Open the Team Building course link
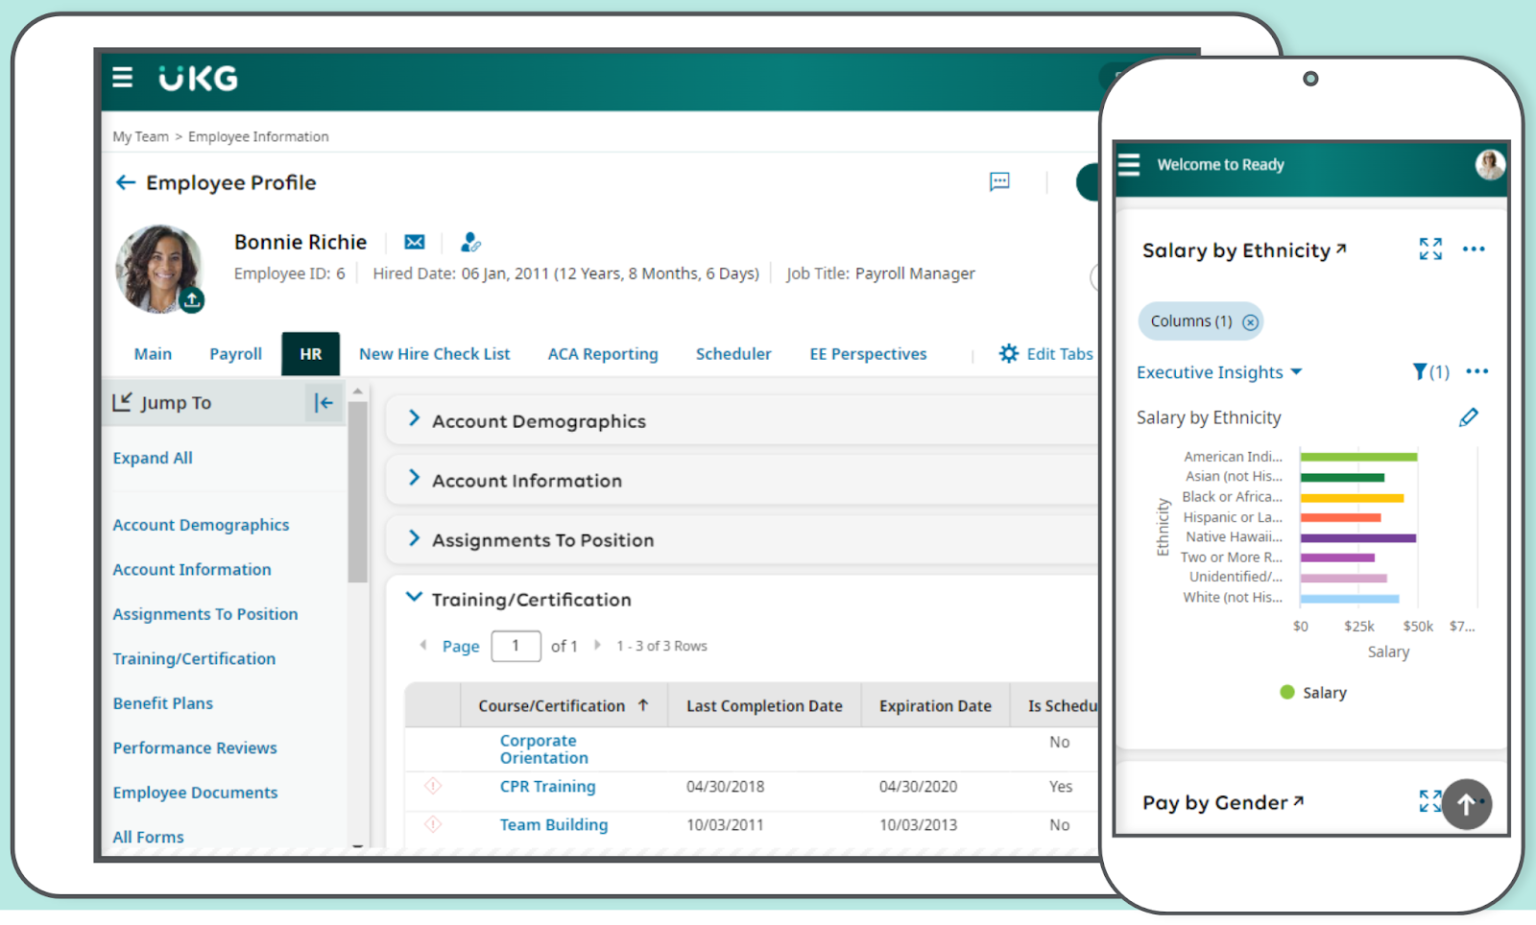 click(554, 824)
